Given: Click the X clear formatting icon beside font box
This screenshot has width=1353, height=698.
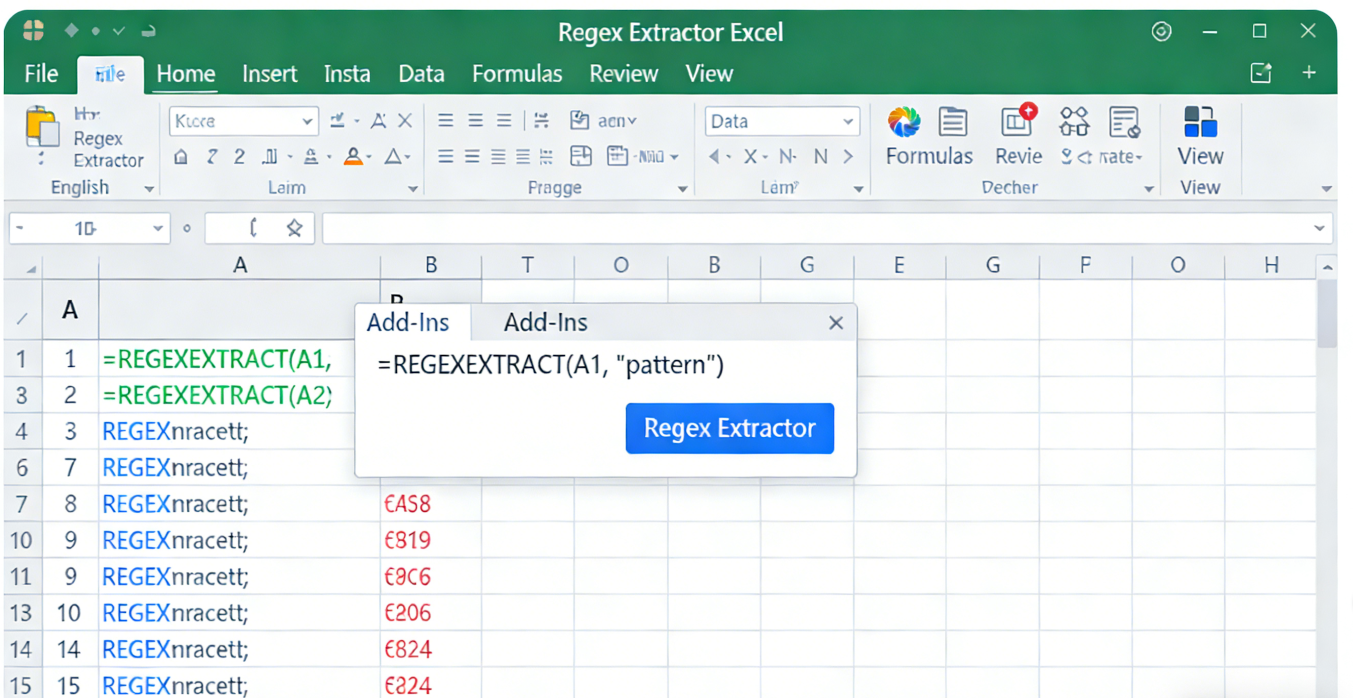Looking at the screenshot, I should pyautogui.click(x=405, y=121).
